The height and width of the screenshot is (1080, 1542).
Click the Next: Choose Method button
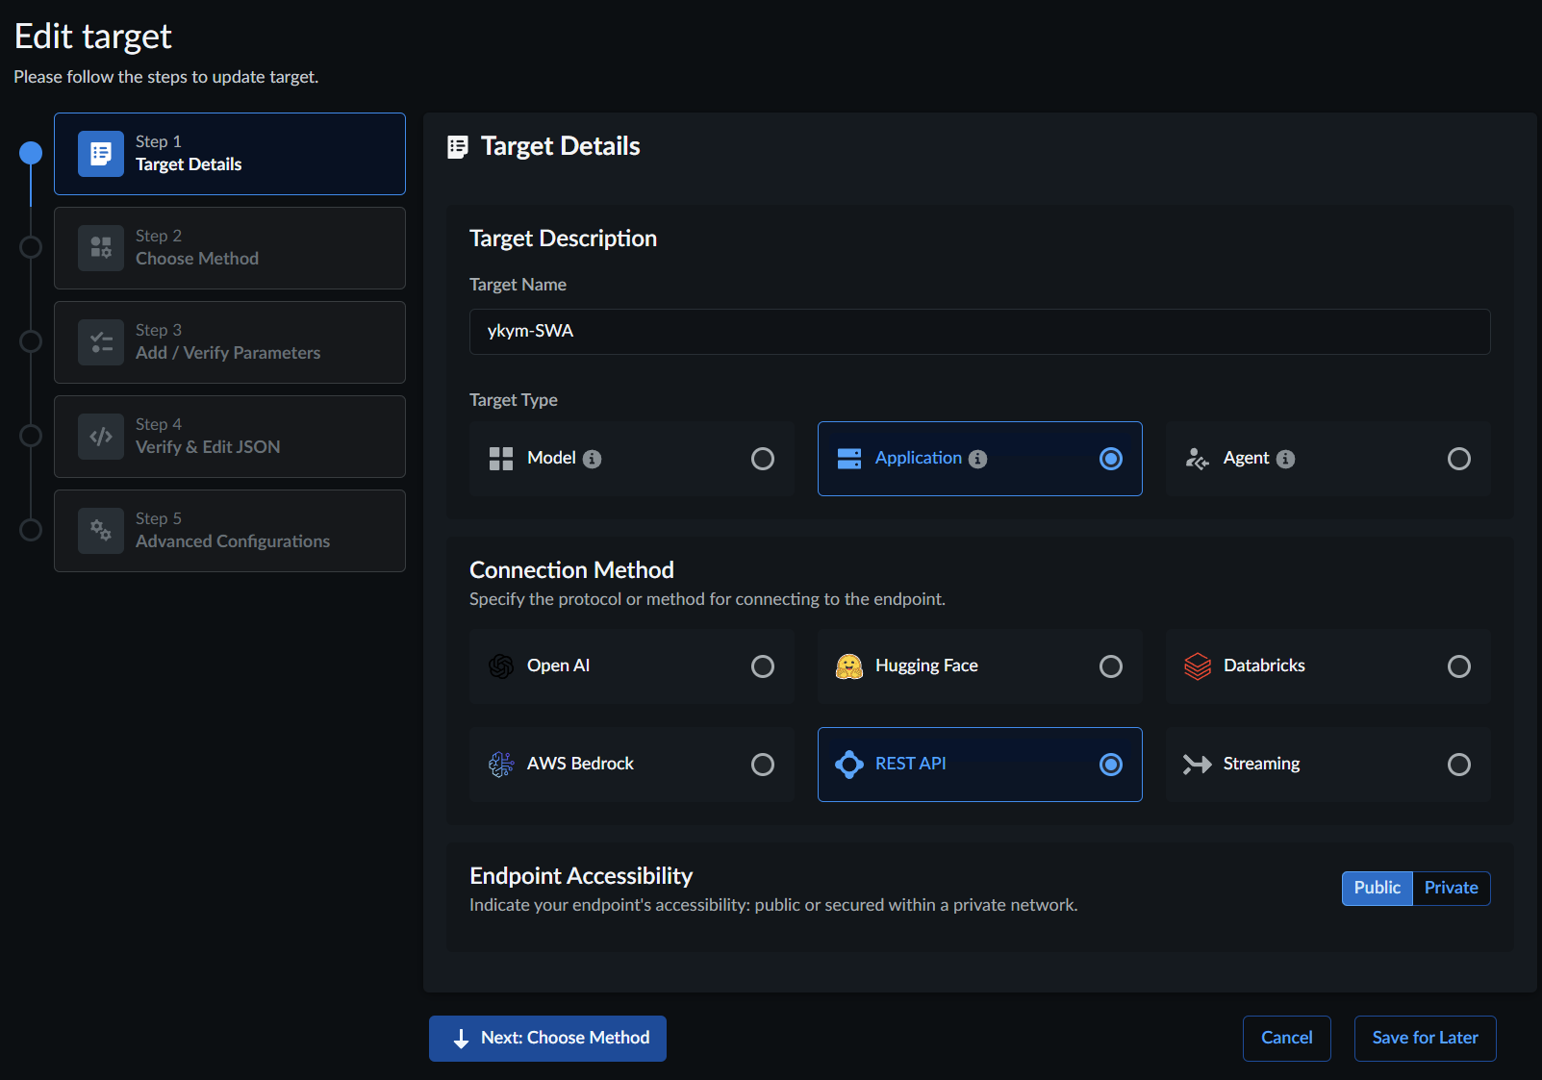click(548, 1038)
